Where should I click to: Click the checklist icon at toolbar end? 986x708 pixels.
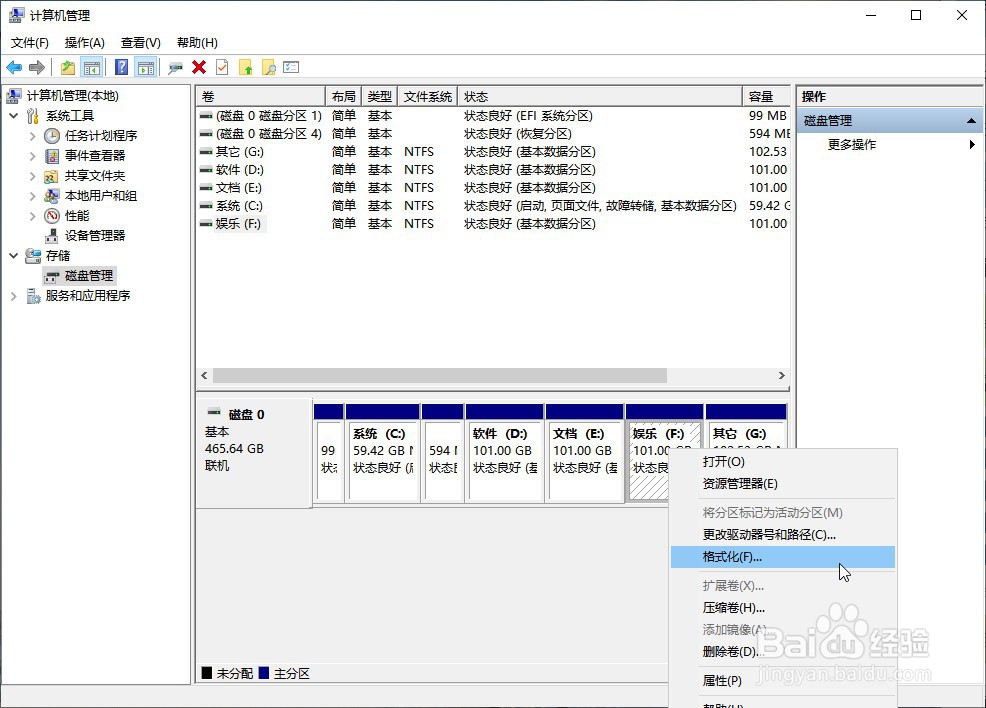coord(291,67)
